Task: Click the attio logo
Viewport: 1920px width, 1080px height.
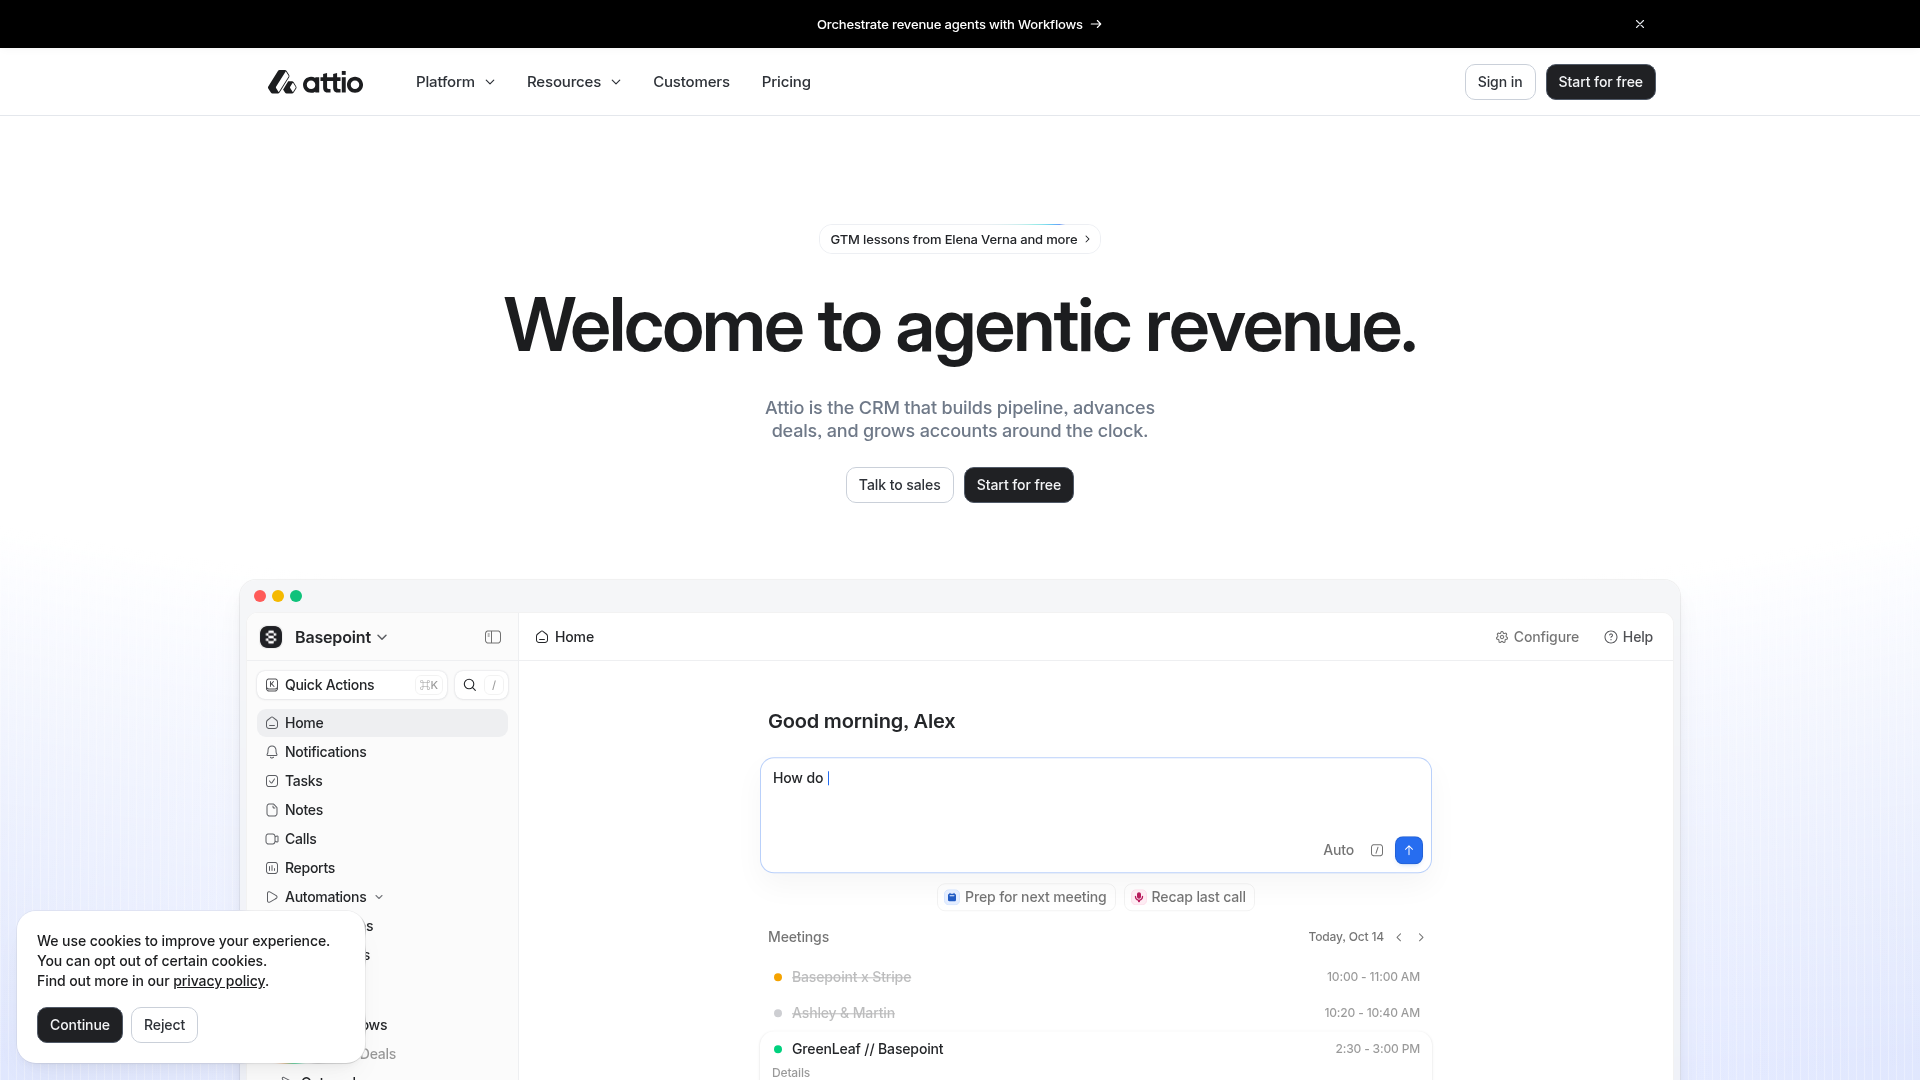Action: click(x=315, y=82)
